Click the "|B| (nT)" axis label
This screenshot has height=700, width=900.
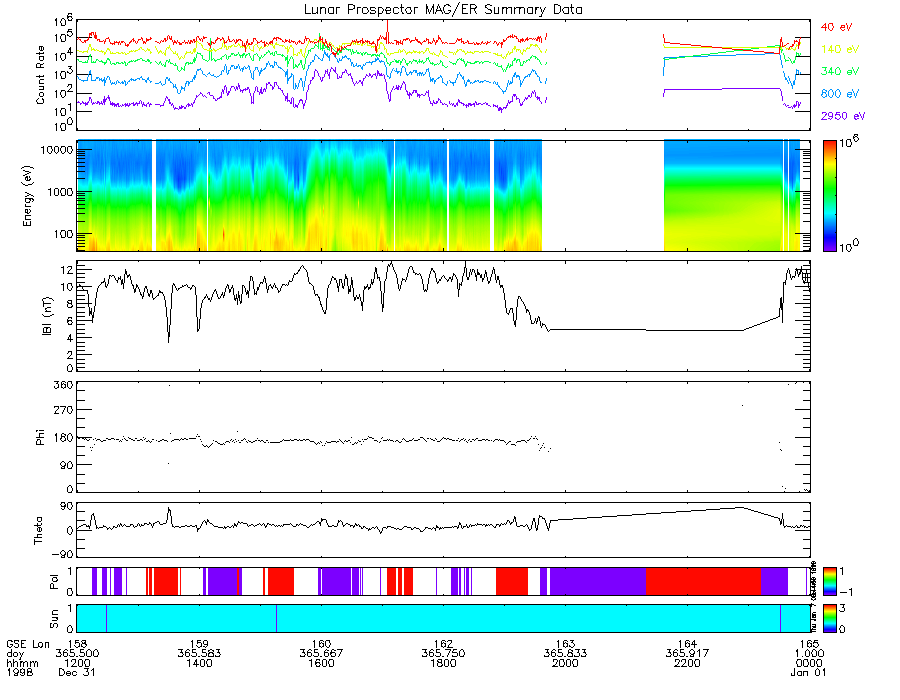[47, 316]
